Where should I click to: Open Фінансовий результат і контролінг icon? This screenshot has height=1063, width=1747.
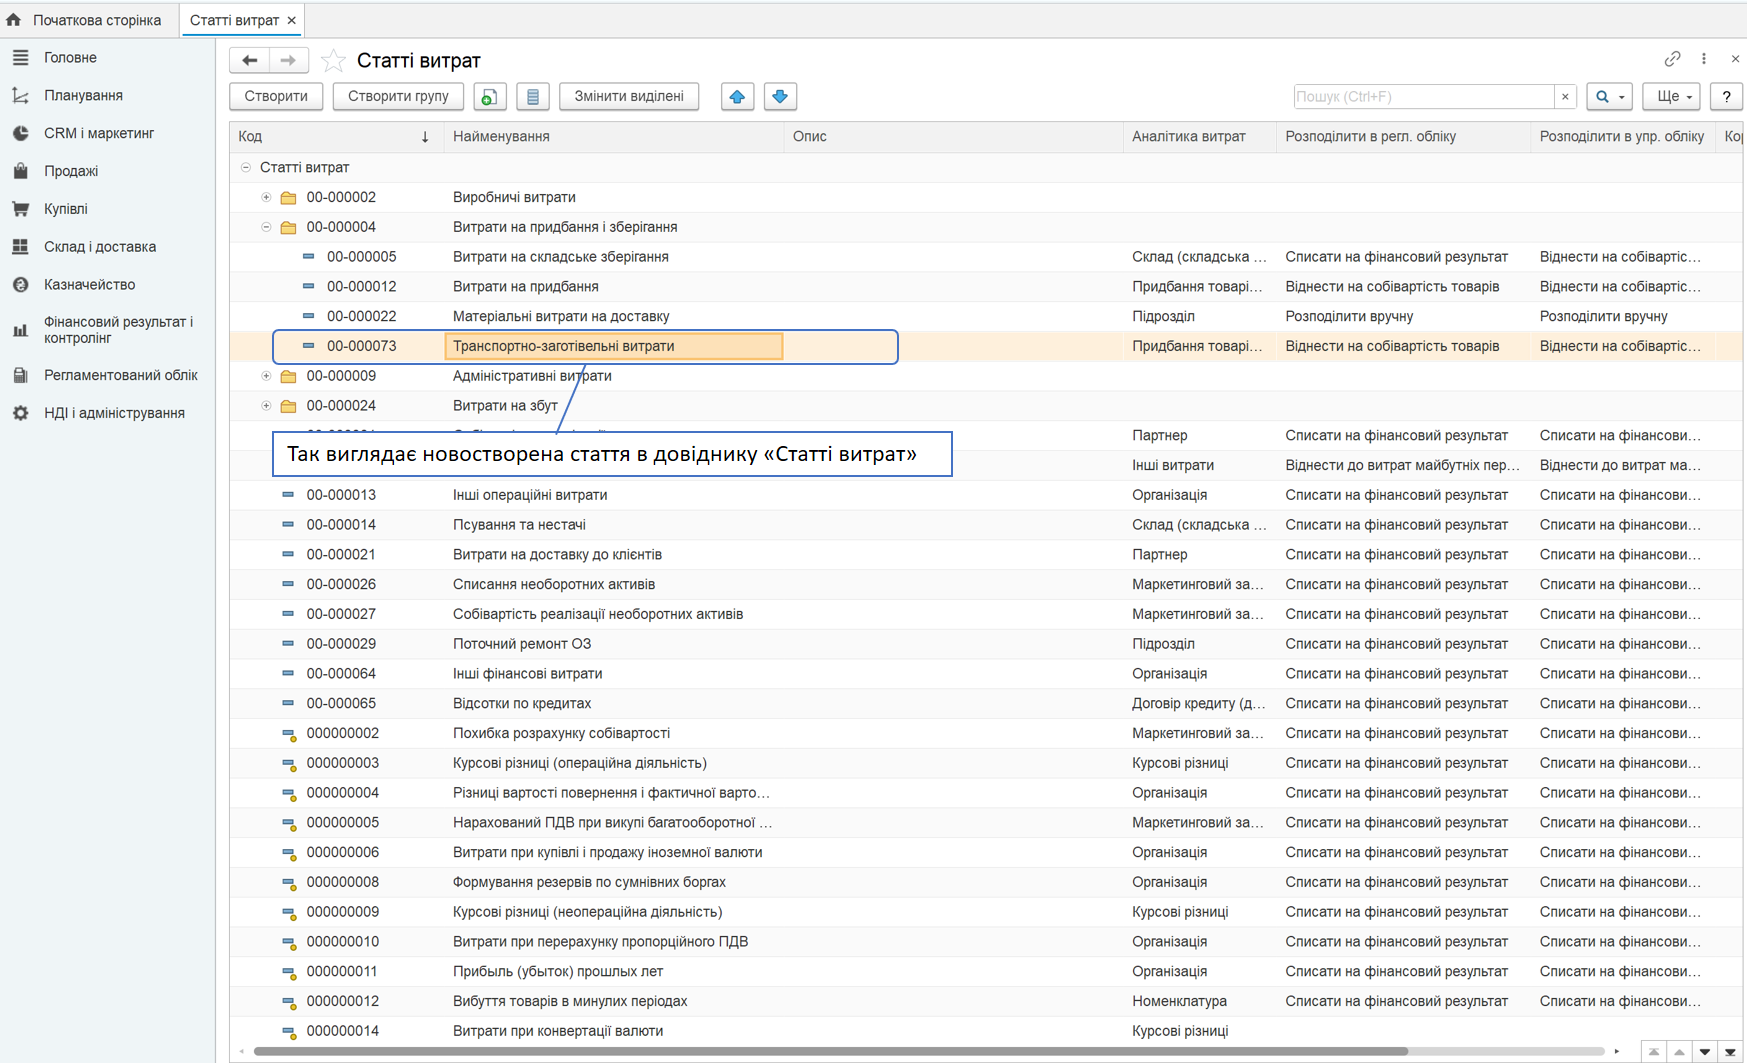coord(20,330)
